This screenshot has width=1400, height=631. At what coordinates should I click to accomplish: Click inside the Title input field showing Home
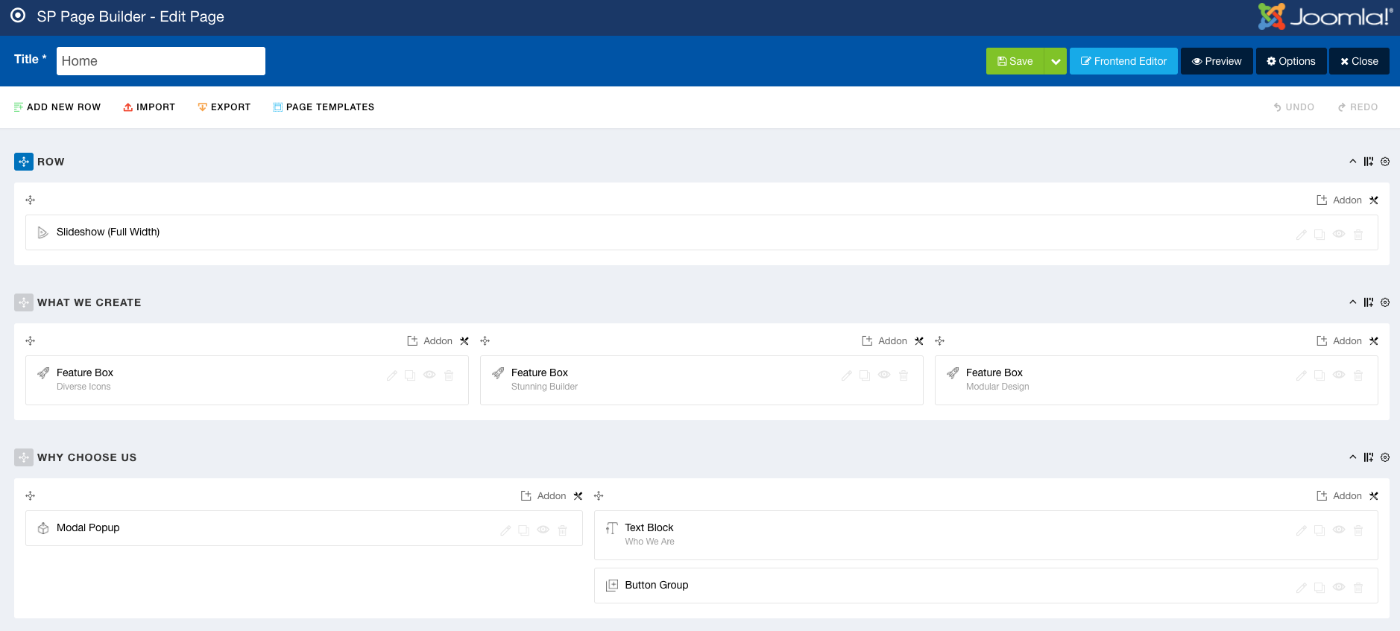160,61
